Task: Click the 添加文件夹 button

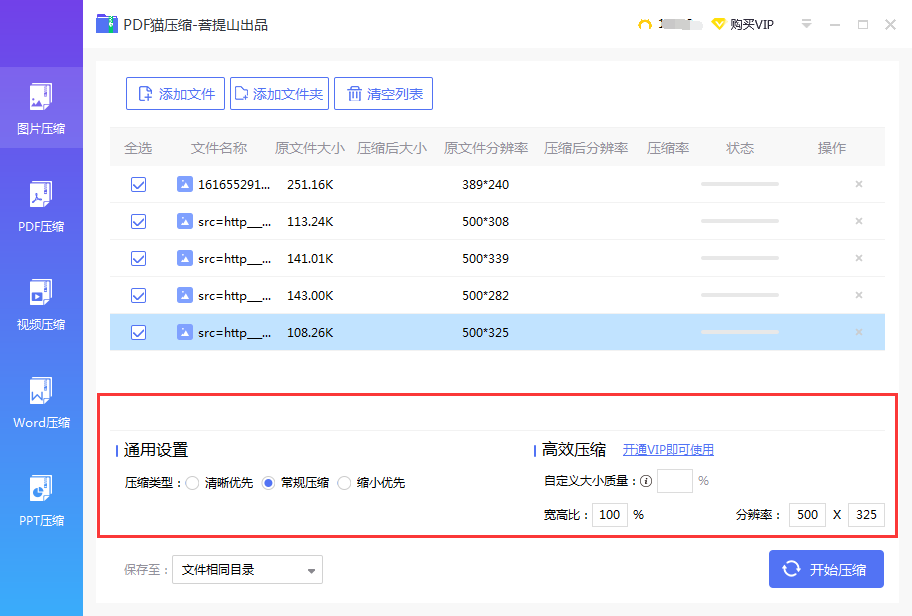Action: [279, 94]
